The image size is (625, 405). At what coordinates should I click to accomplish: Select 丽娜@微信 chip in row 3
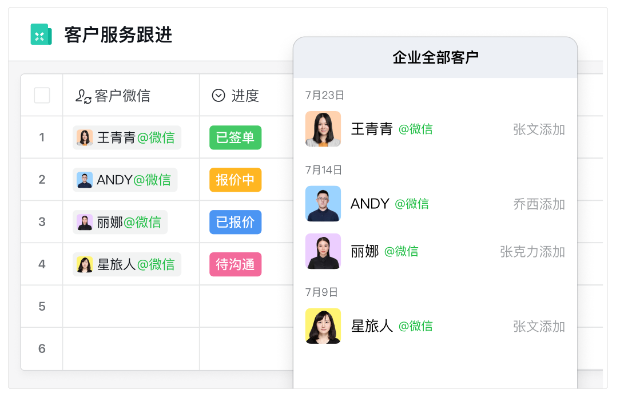click(120, 222)
